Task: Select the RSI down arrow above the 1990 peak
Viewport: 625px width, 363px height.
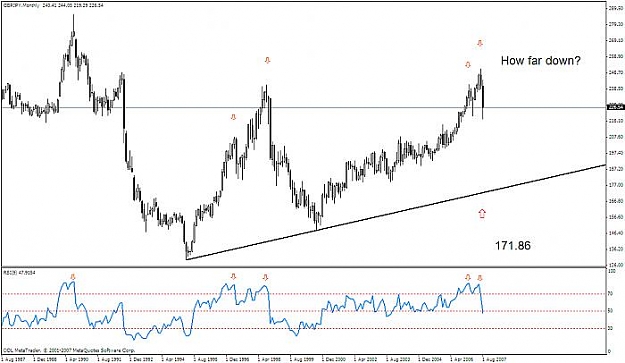Action: tap(73, 277)
